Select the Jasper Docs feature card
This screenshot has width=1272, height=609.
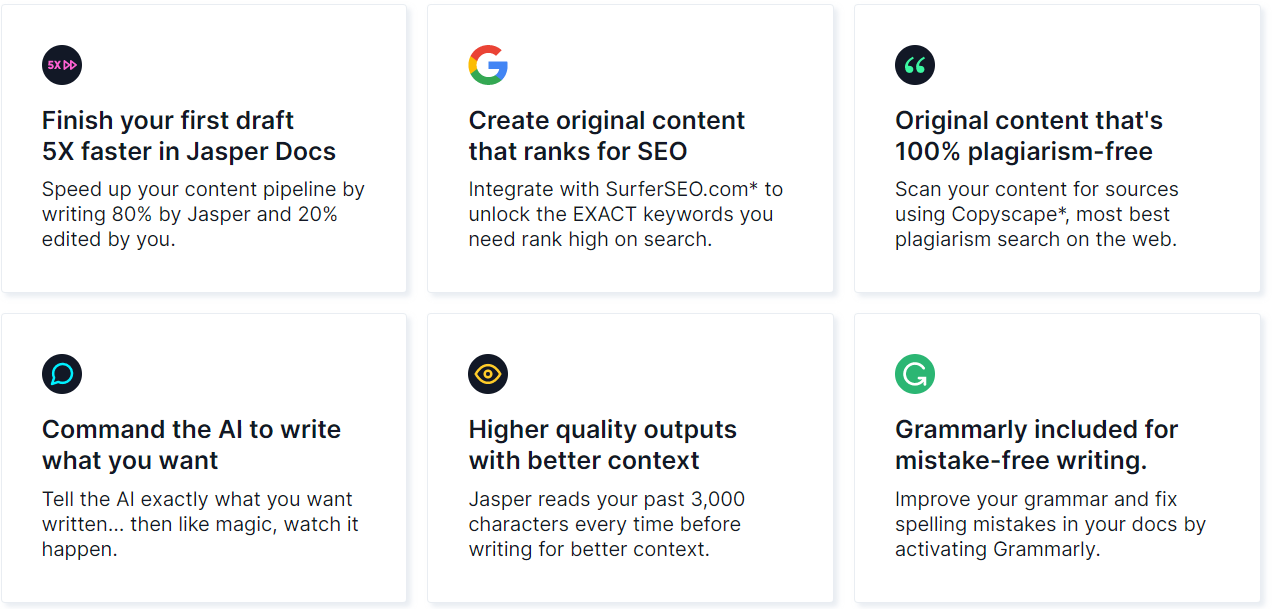204,149
